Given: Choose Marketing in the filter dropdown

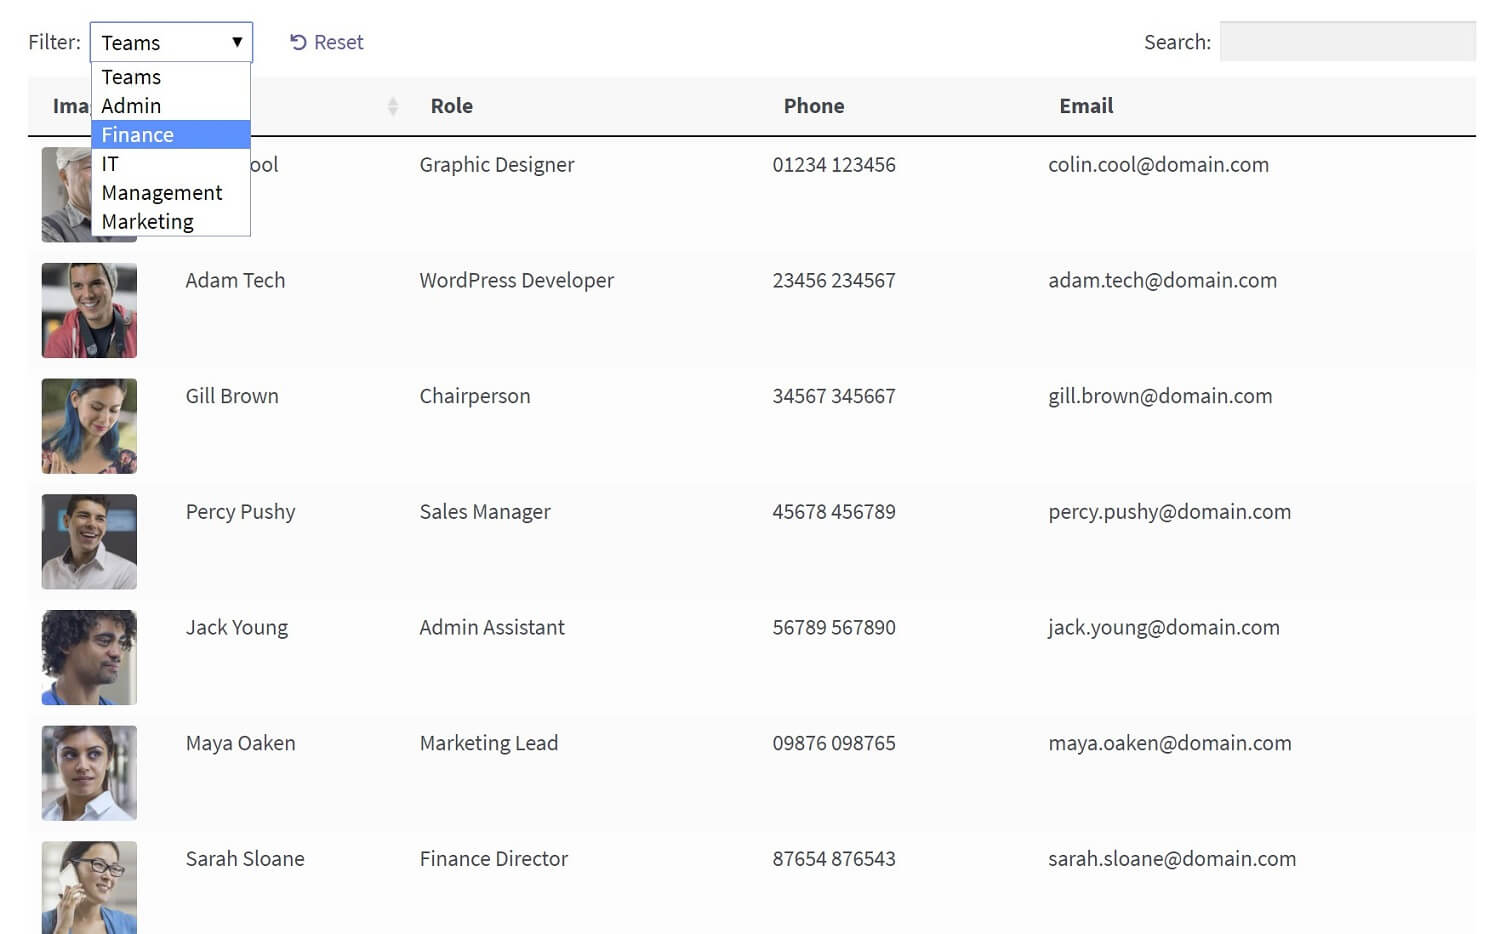Looking at the screenshot, I should tap(147, 221).
